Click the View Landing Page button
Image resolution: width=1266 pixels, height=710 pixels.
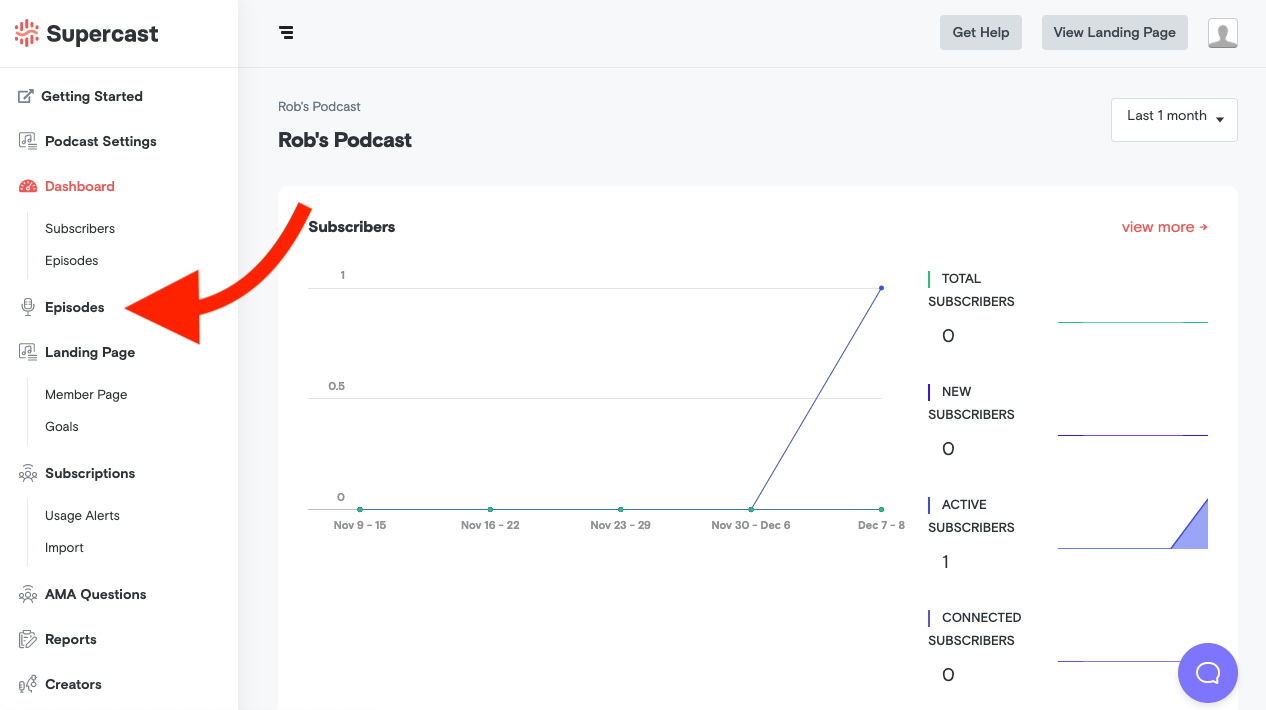(x=1114, y=32)
